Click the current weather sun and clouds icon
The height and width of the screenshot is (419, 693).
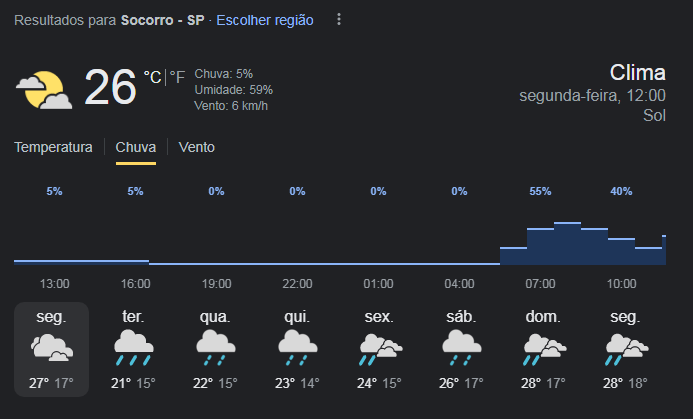pyautogui.click(x=44, y=90)
